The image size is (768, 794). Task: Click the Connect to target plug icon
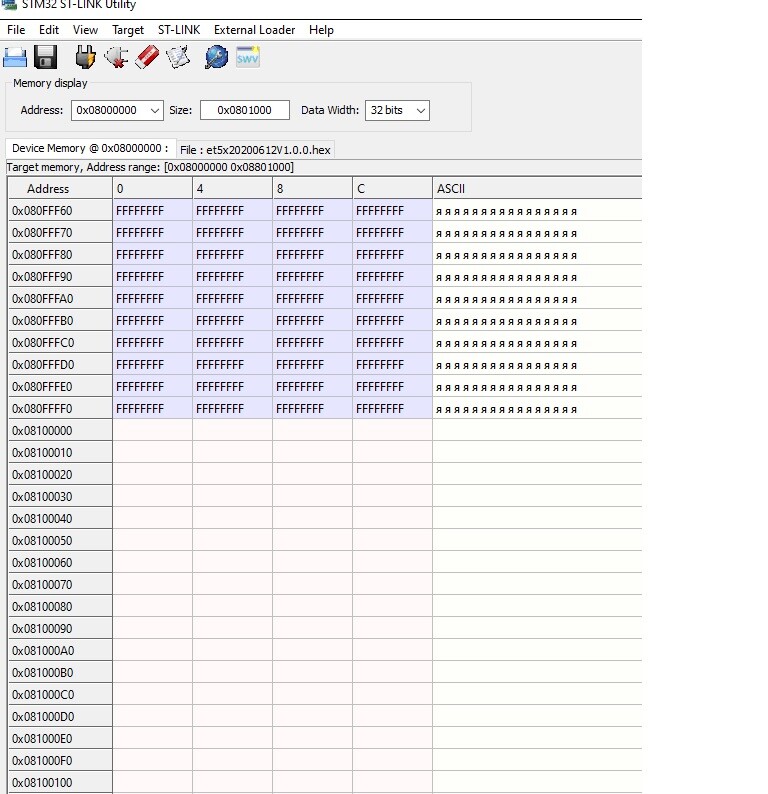[85, 57]
